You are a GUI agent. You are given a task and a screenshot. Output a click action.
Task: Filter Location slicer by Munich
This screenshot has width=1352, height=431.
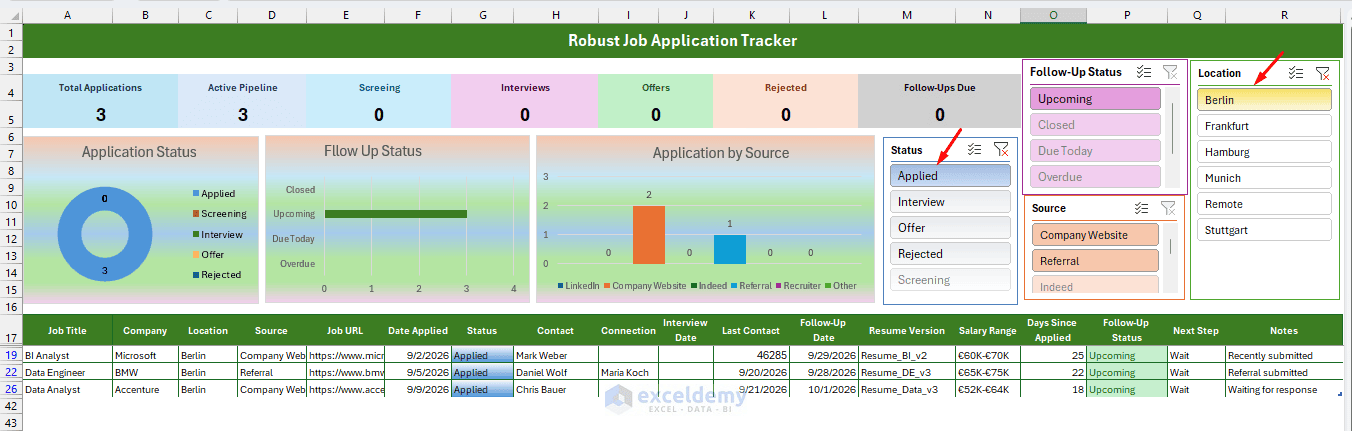point(1264,178)
